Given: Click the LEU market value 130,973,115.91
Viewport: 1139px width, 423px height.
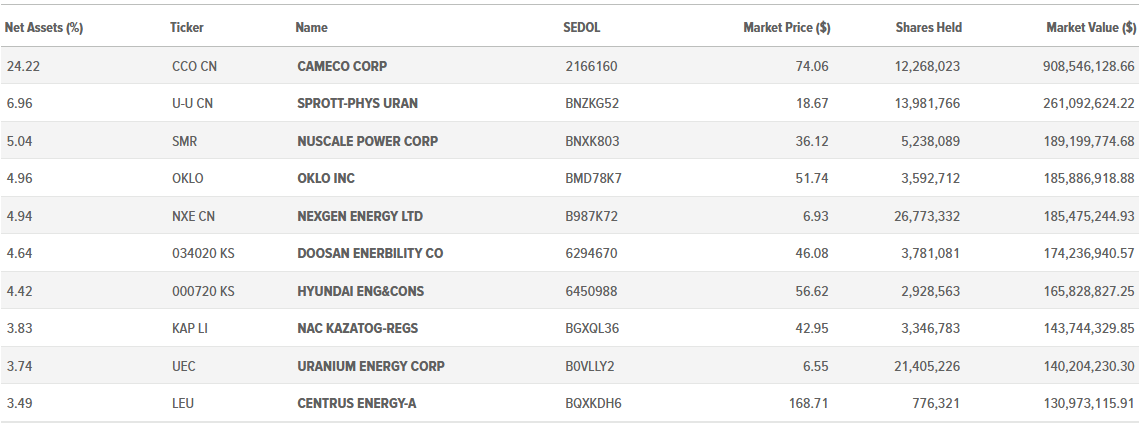Looking at the screenshot, I should pyautogui.click(x=1088, y=403).
